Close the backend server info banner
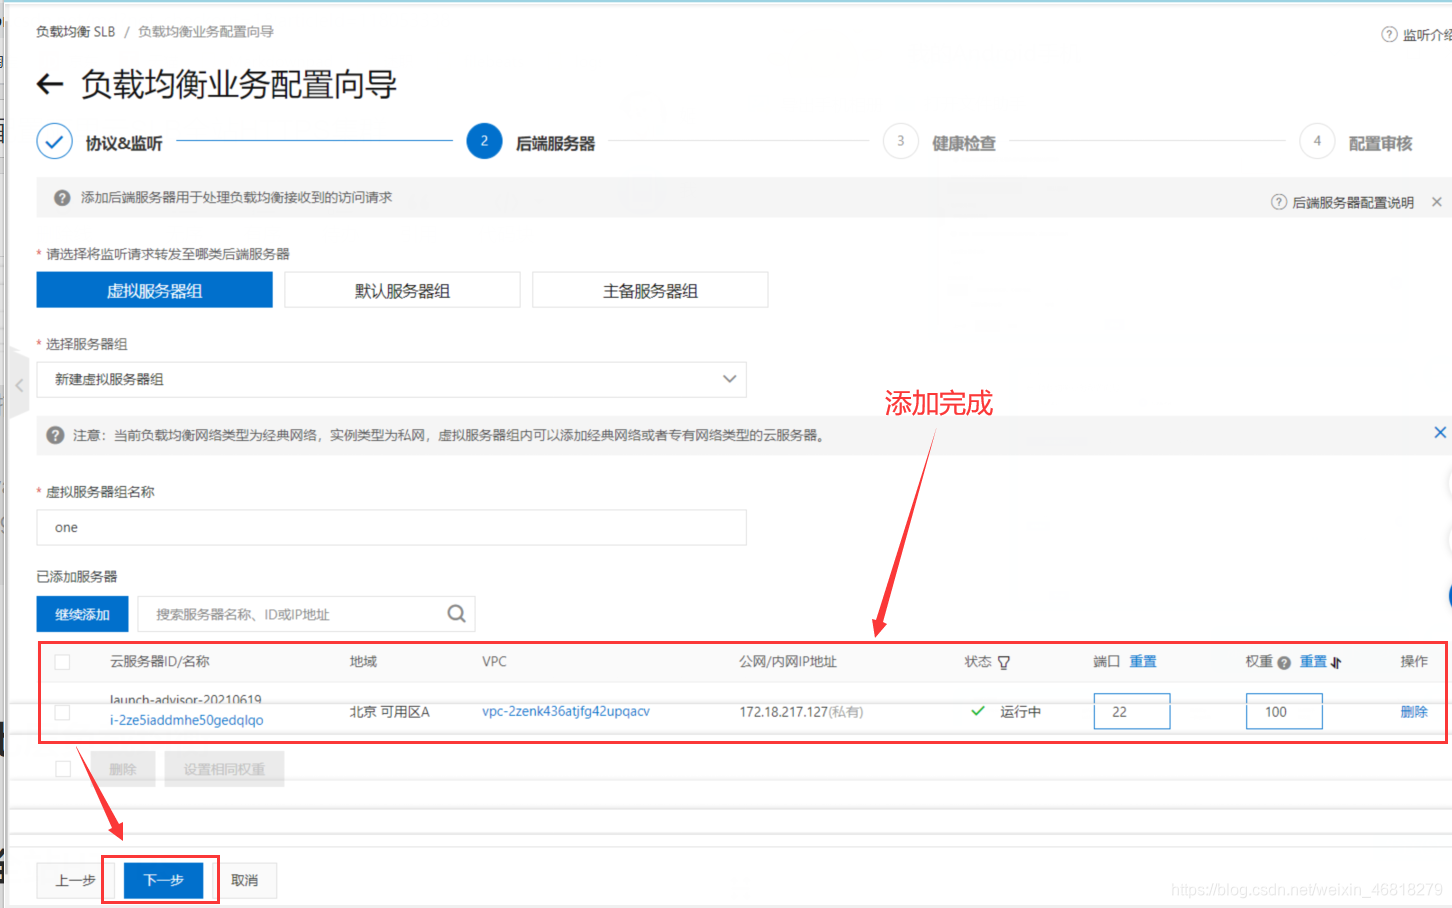1452x908 pixels. tap(1437, 202)
